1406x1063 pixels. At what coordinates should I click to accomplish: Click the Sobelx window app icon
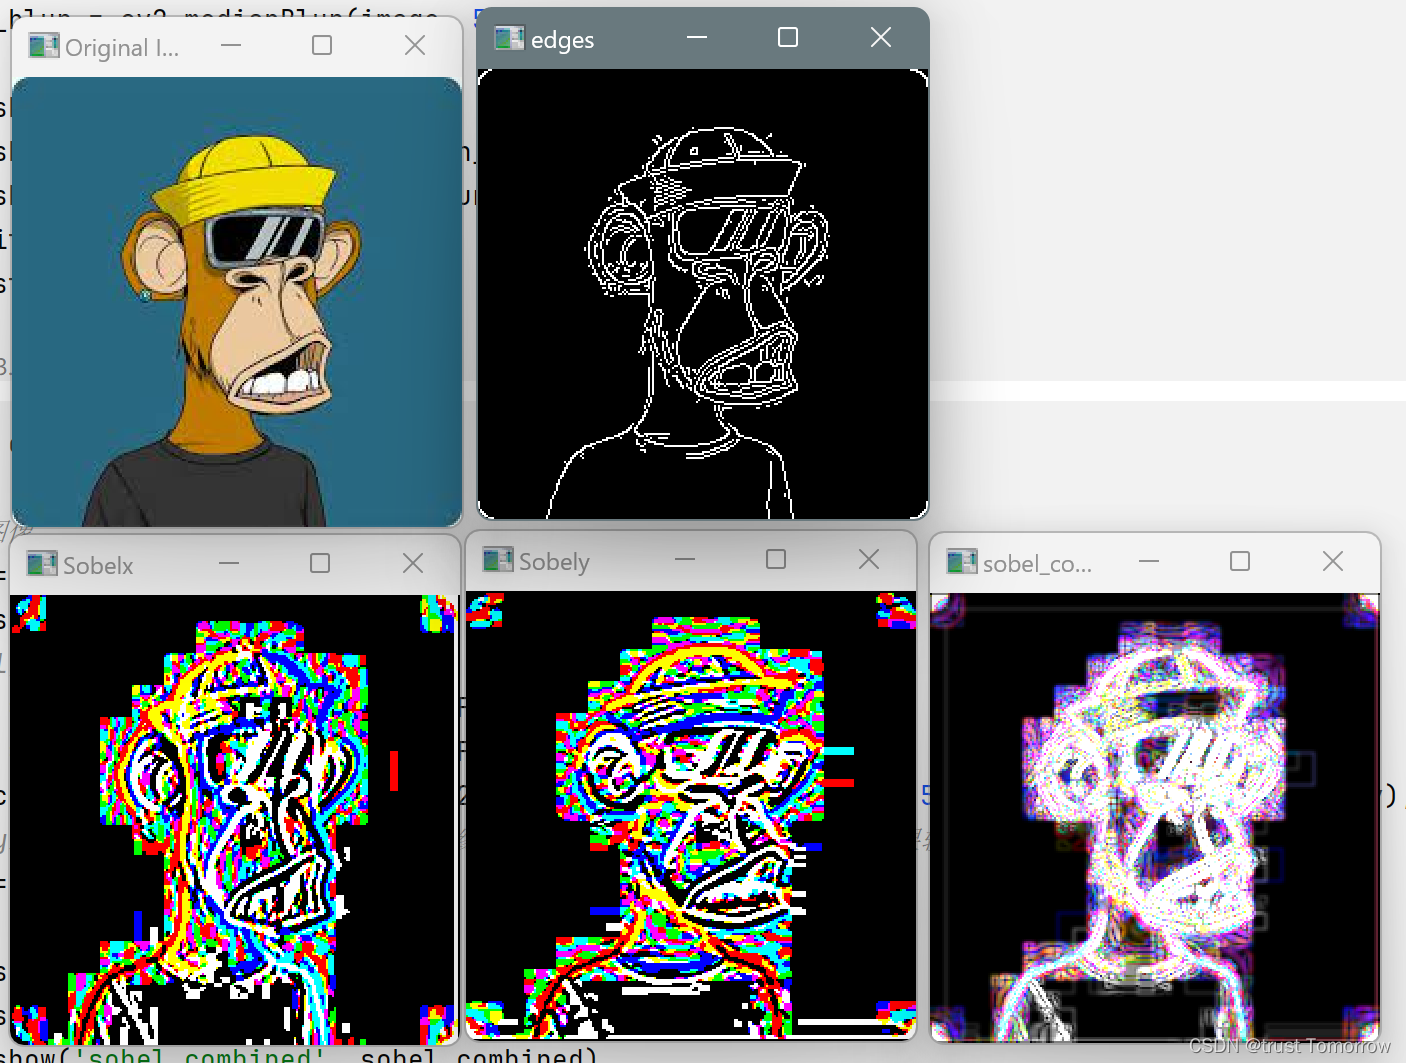pyautogui.click(x=42, y=564)
